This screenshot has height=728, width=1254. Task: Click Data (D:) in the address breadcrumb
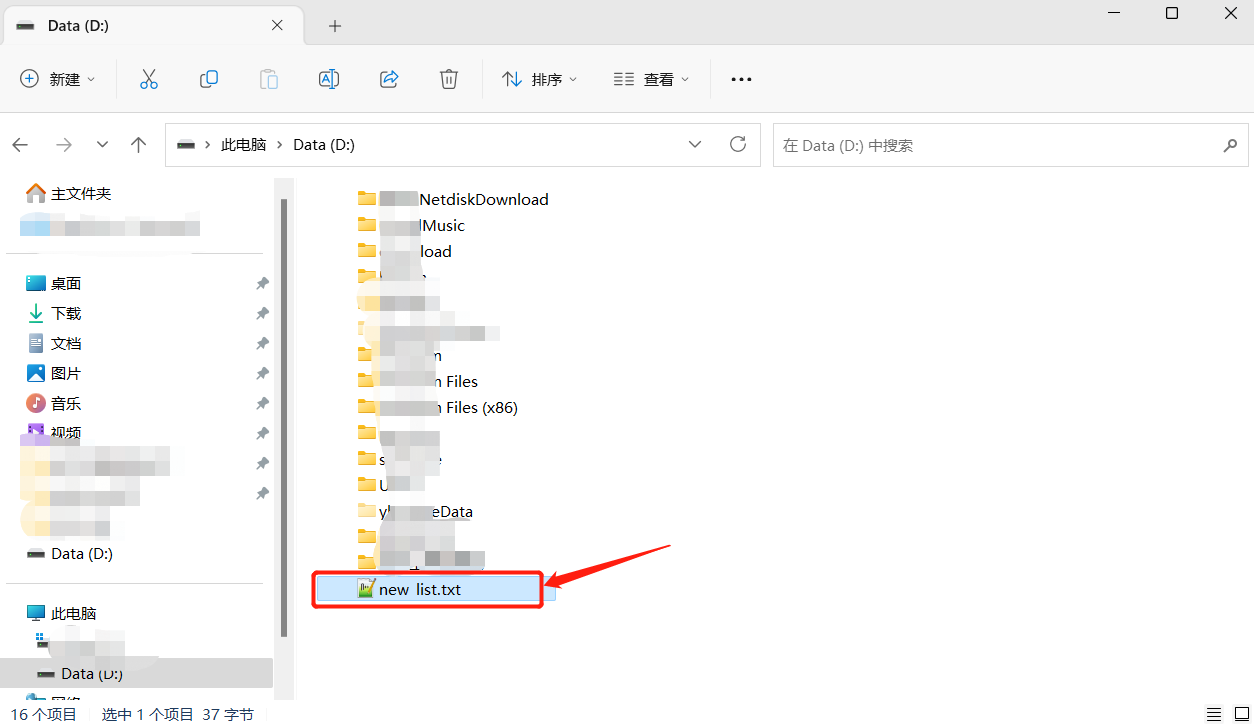coord(324,145)
